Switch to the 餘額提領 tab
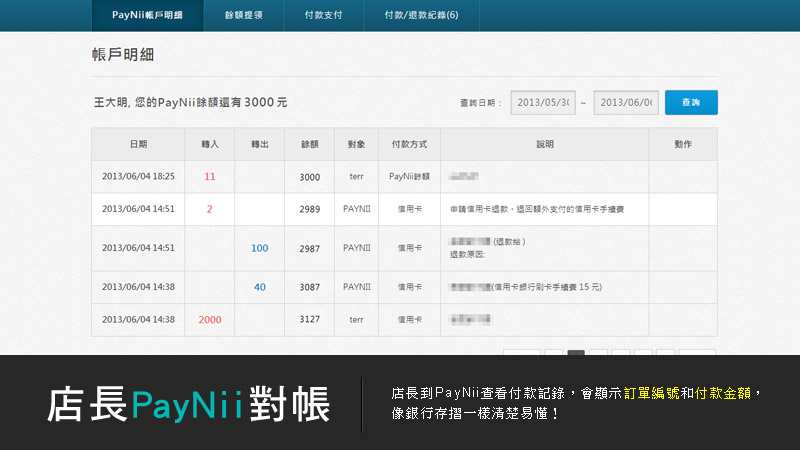The image size is (800, 450). pos(242,16)
